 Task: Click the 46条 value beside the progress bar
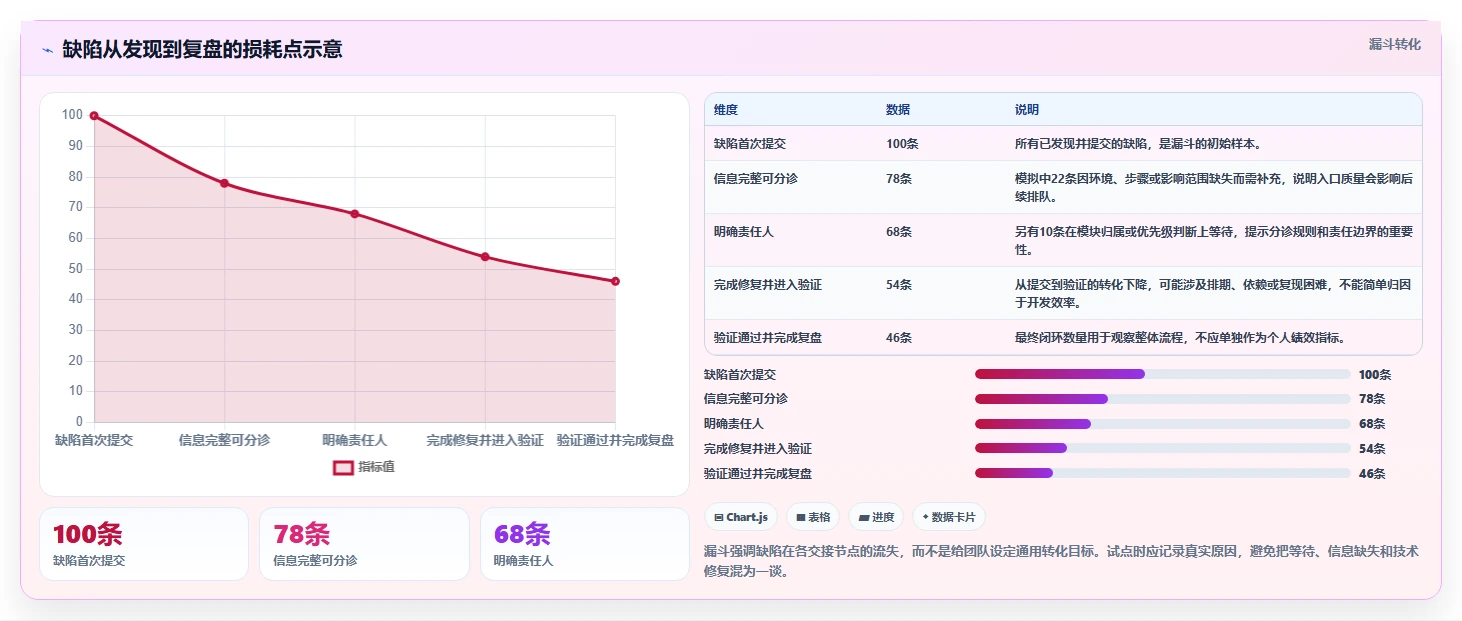click(x=1372, y=474)
